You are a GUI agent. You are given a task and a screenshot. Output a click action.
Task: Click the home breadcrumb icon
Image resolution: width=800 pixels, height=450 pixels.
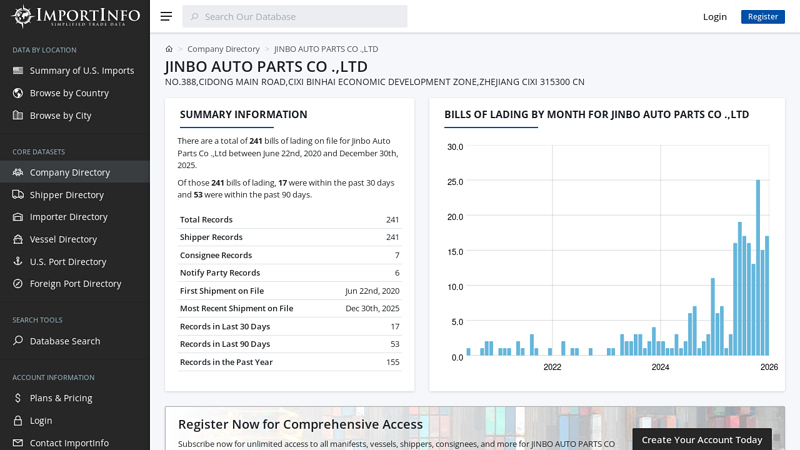pos(169,49)
